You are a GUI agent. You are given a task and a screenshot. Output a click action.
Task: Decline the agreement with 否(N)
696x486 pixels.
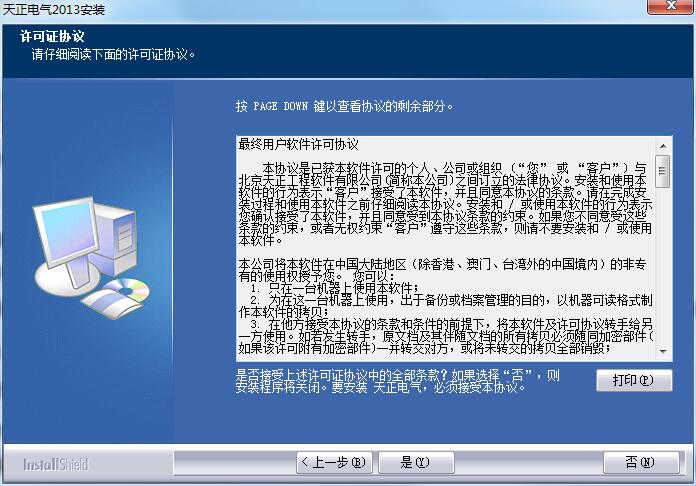tap(641, 462)
